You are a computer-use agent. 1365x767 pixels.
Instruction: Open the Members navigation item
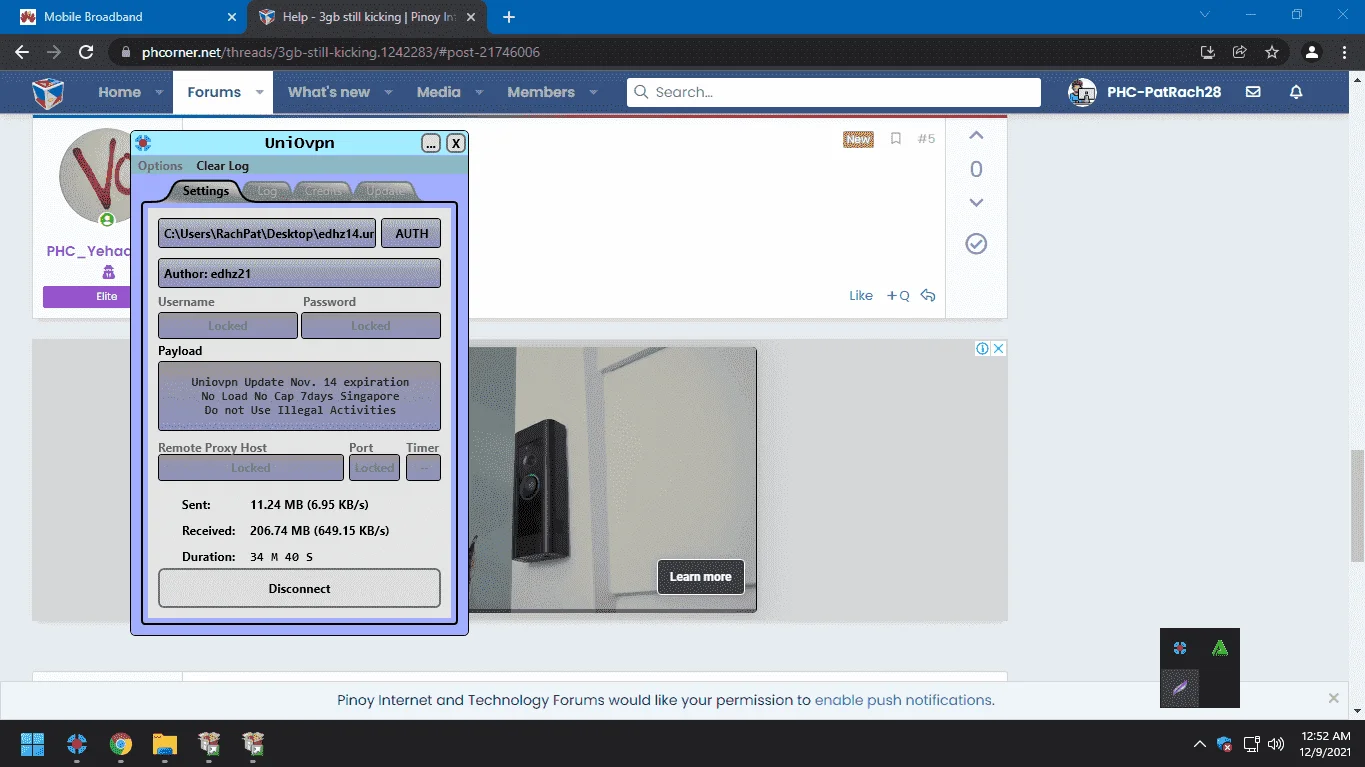click(541, 92)
